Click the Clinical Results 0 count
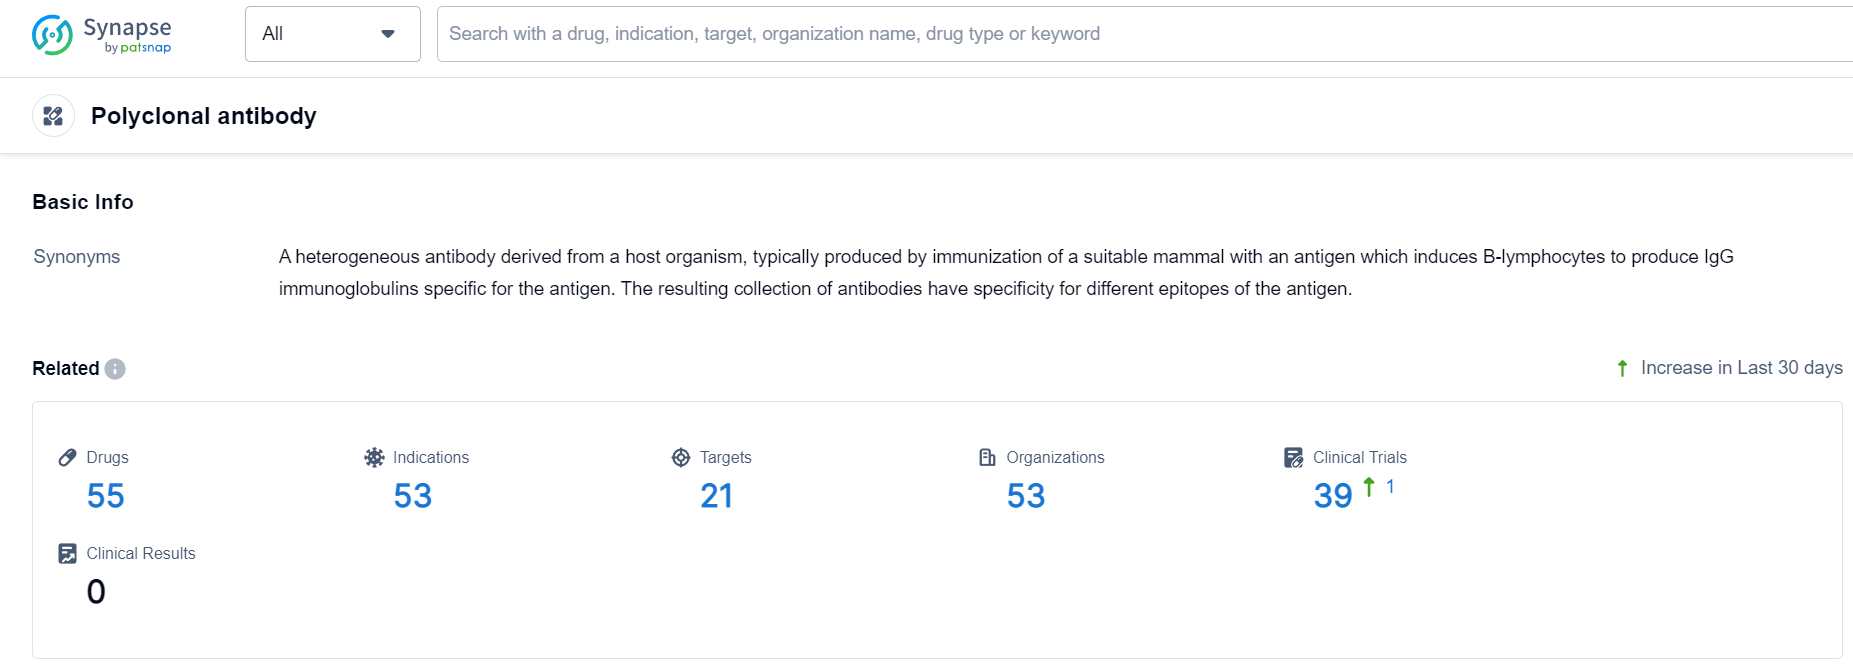The image size is (1853, 670). tap(96, 592)
